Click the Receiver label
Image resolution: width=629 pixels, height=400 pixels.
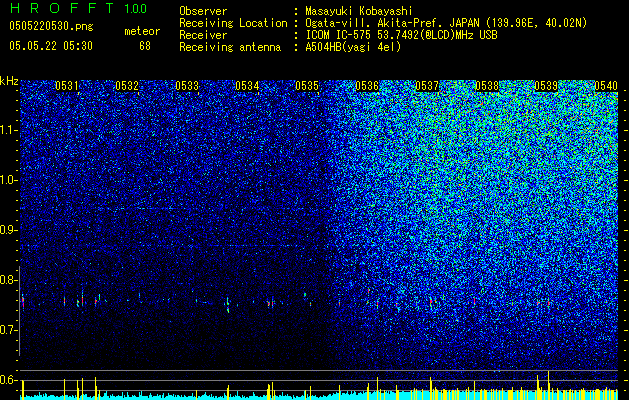(203, 35)
